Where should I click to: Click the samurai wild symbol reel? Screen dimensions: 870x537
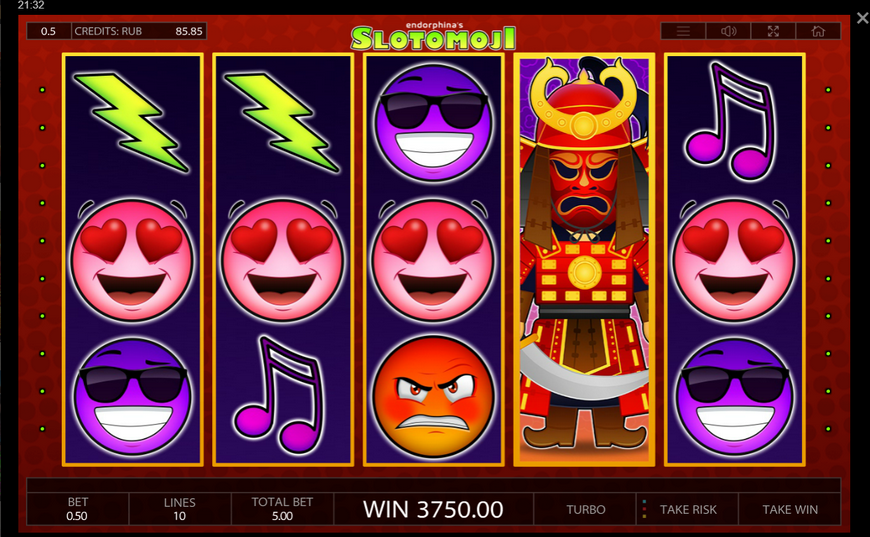tap(584, 259)
